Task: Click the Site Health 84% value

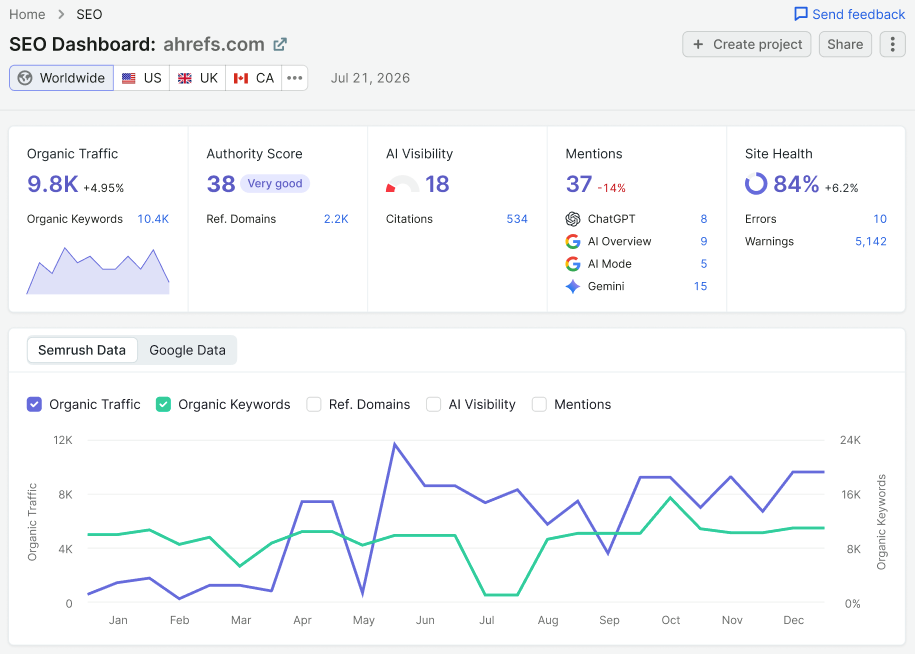Action: pyautogui.click(x=796, y=184)
